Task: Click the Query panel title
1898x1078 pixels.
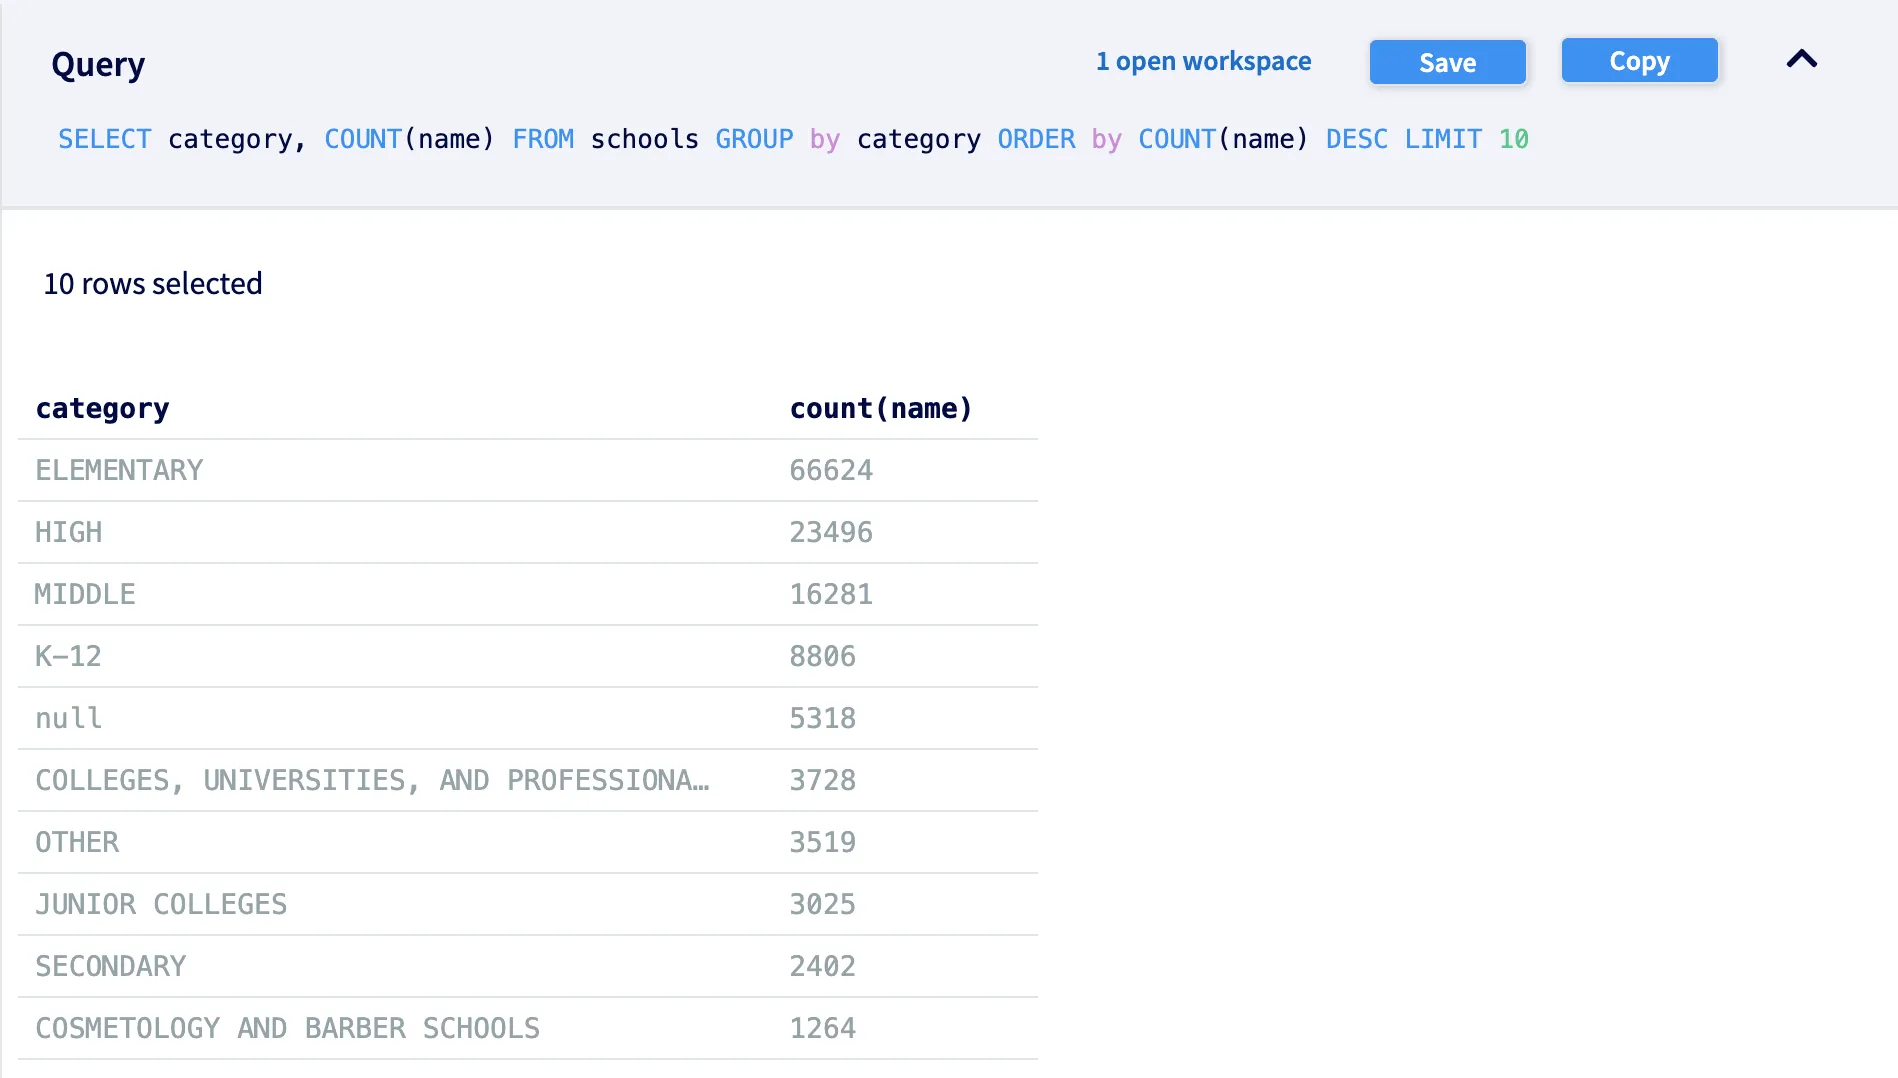Action: [98, 63]
